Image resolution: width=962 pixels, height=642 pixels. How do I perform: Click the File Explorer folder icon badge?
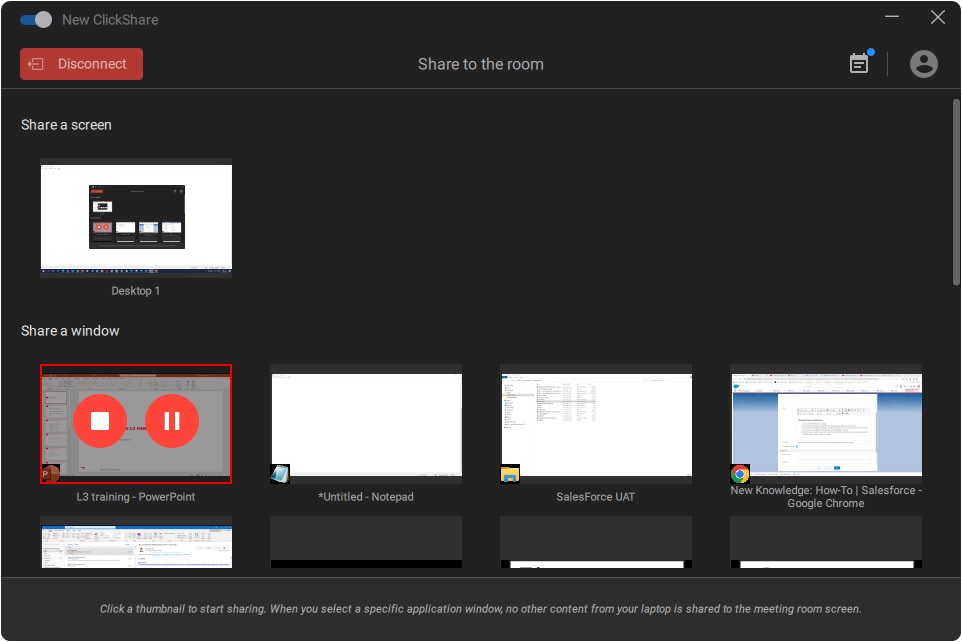(x=510, y=474)
